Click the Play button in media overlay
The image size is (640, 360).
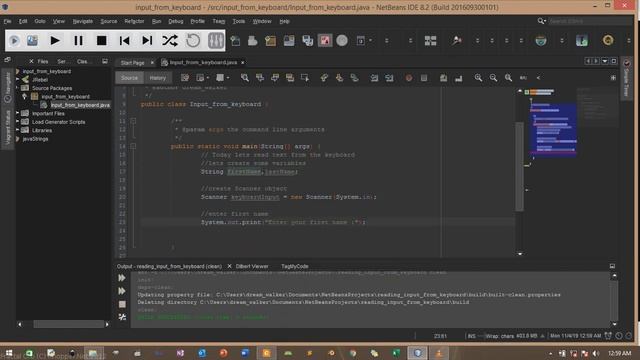pos(55,40)
